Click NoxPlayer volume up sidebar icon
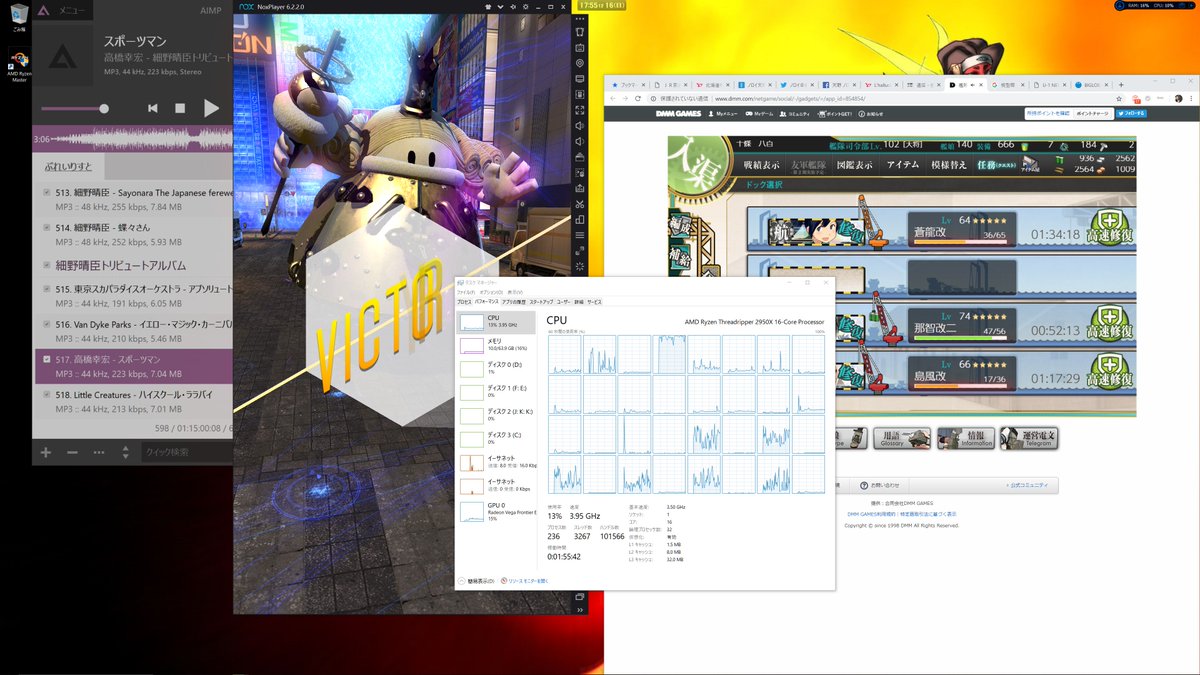 (580, 125)
